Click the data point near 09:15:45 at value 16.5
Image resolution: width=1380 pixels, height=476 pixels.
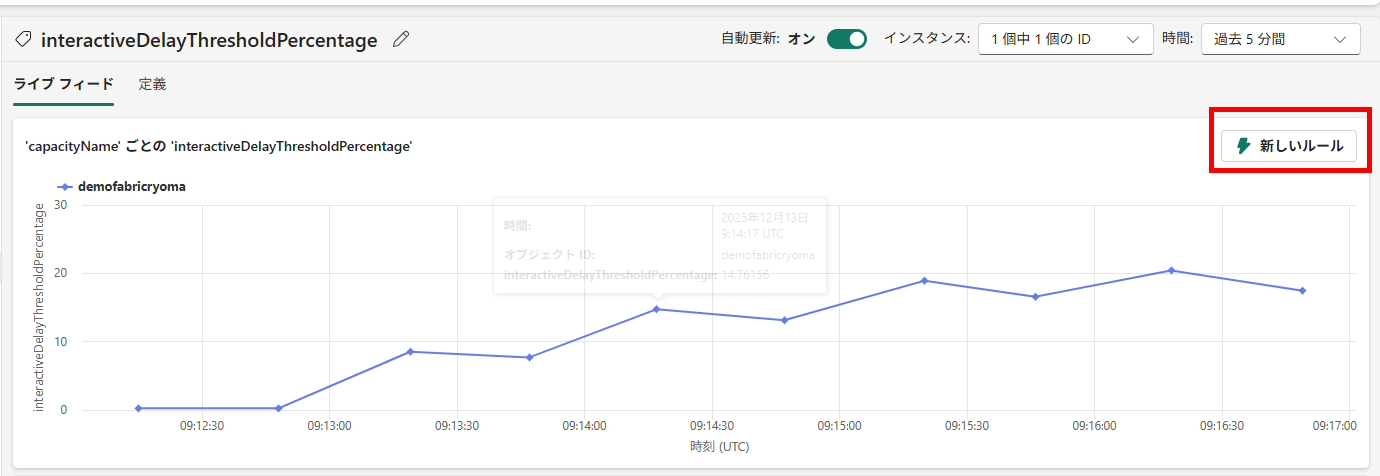pyautogui.click(x=1036, y=296)
